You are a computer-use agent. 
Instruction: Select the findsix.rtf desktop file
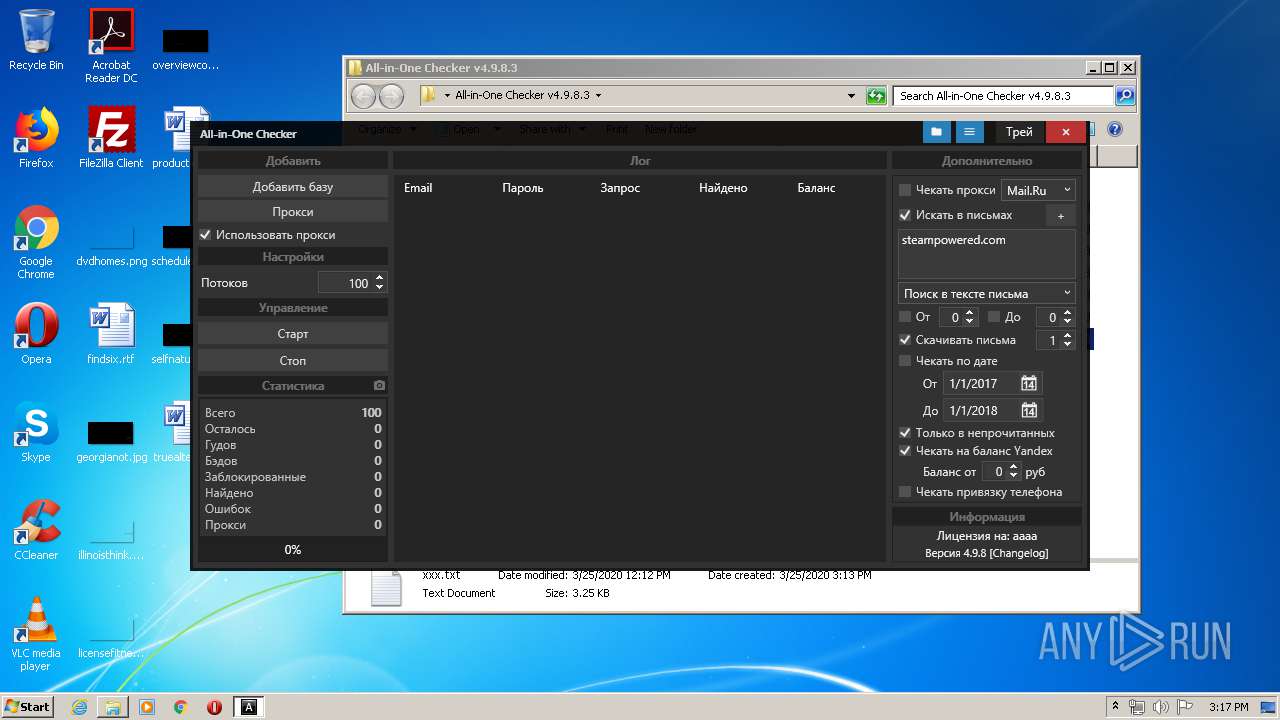pos(111,334)
